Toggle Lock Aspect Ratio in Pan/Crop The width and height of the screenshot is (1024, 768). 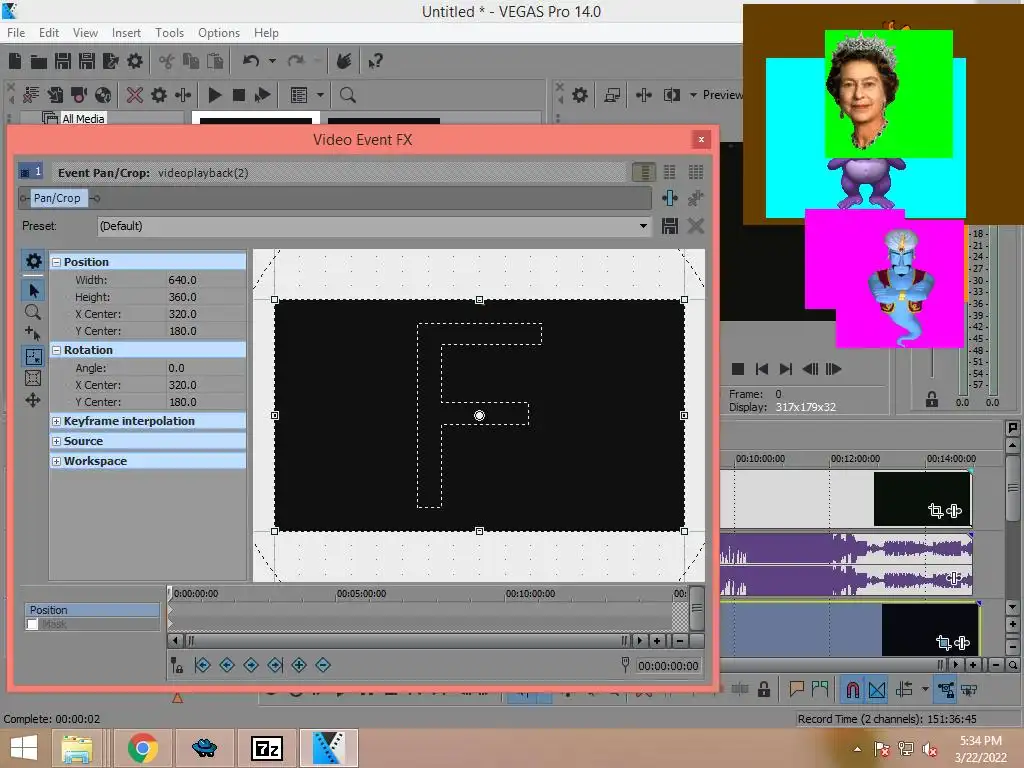click(x=33, y=378)
